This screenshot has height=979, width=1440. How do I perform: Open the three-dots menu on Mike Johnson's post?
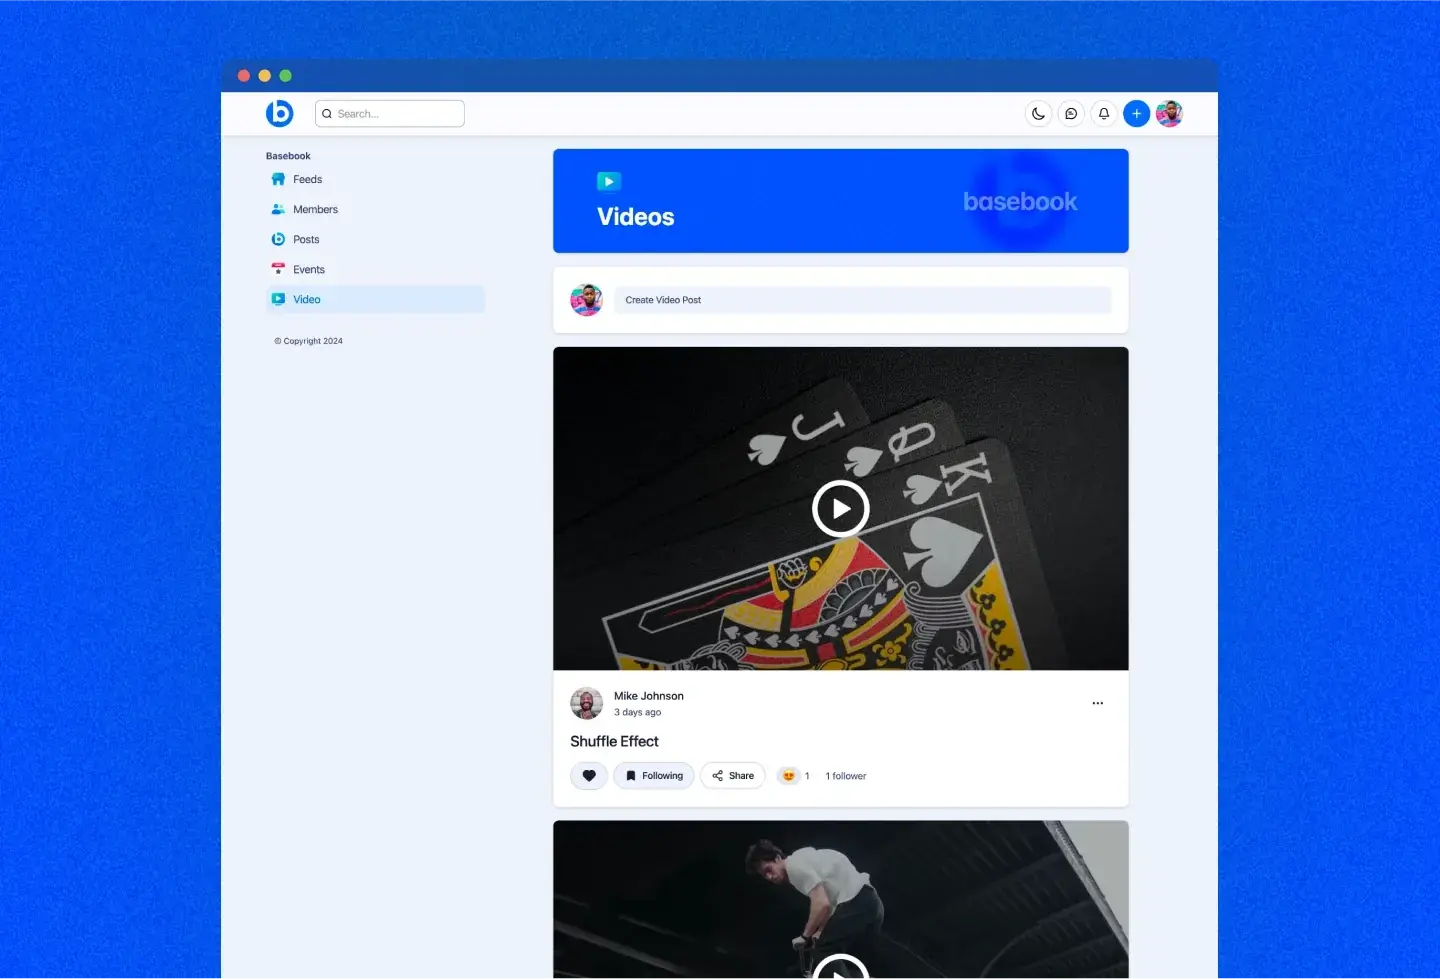[x=1098, y=703]
